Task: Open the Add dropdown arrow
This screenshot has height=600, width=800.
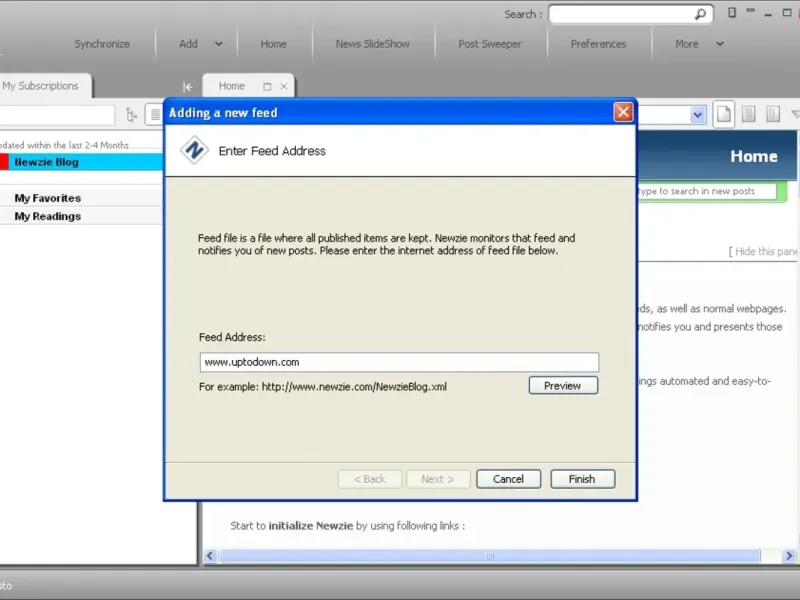Action: click(218, 44)
